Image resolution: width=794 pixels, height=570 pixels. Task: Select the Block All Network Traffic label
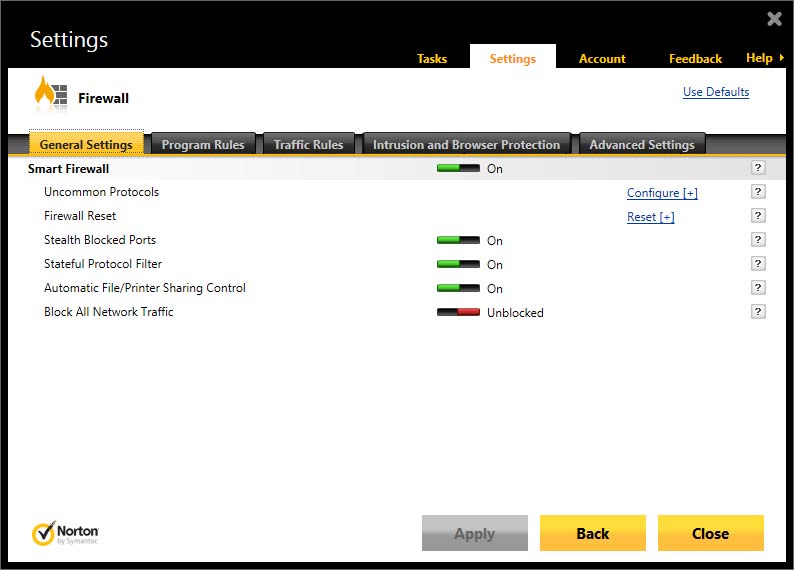click(x=108, y=312)
